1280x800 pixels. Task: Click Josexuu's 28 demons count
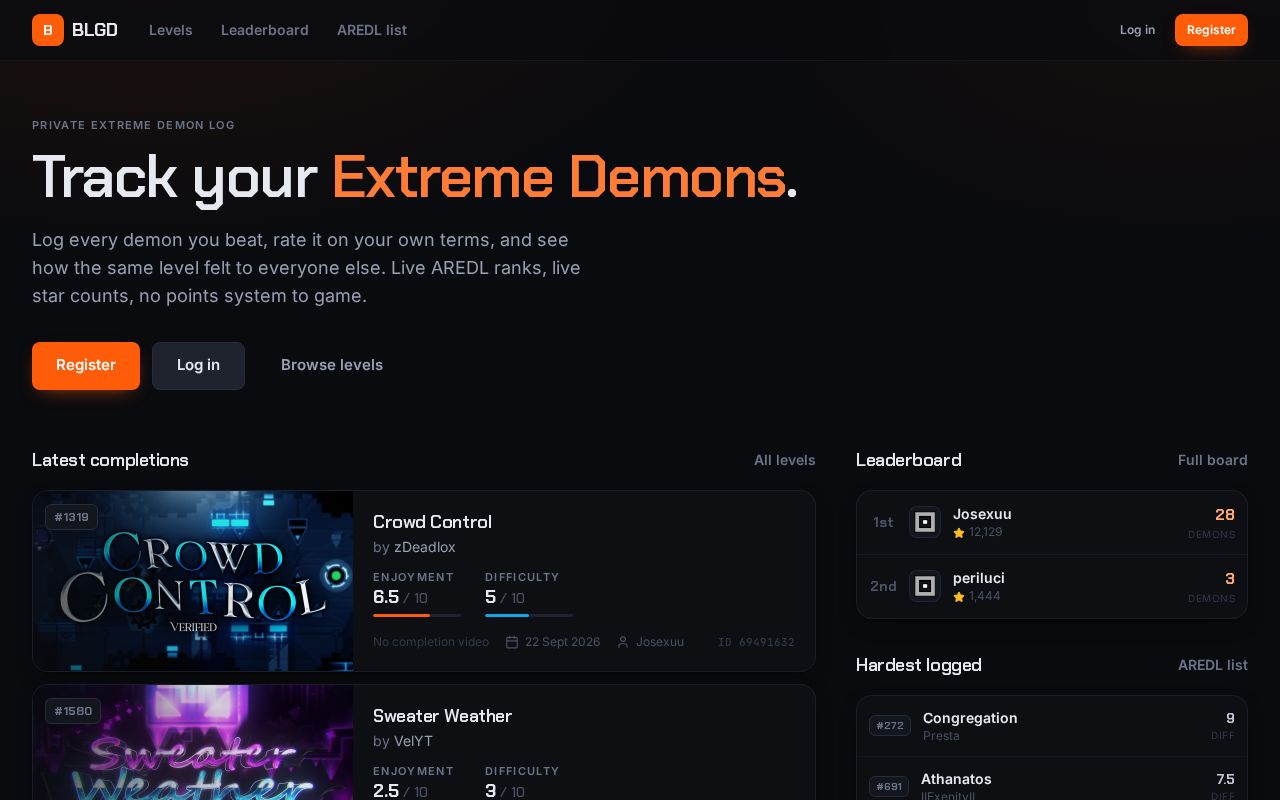1225,515
